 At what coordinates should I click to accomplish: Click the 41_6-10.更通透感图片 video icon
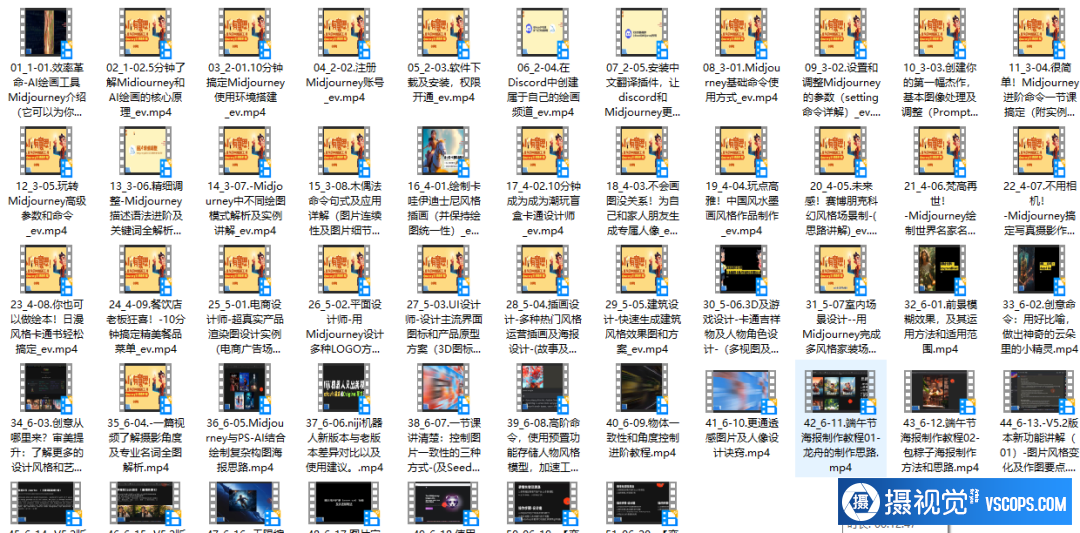tap(742, 394)
